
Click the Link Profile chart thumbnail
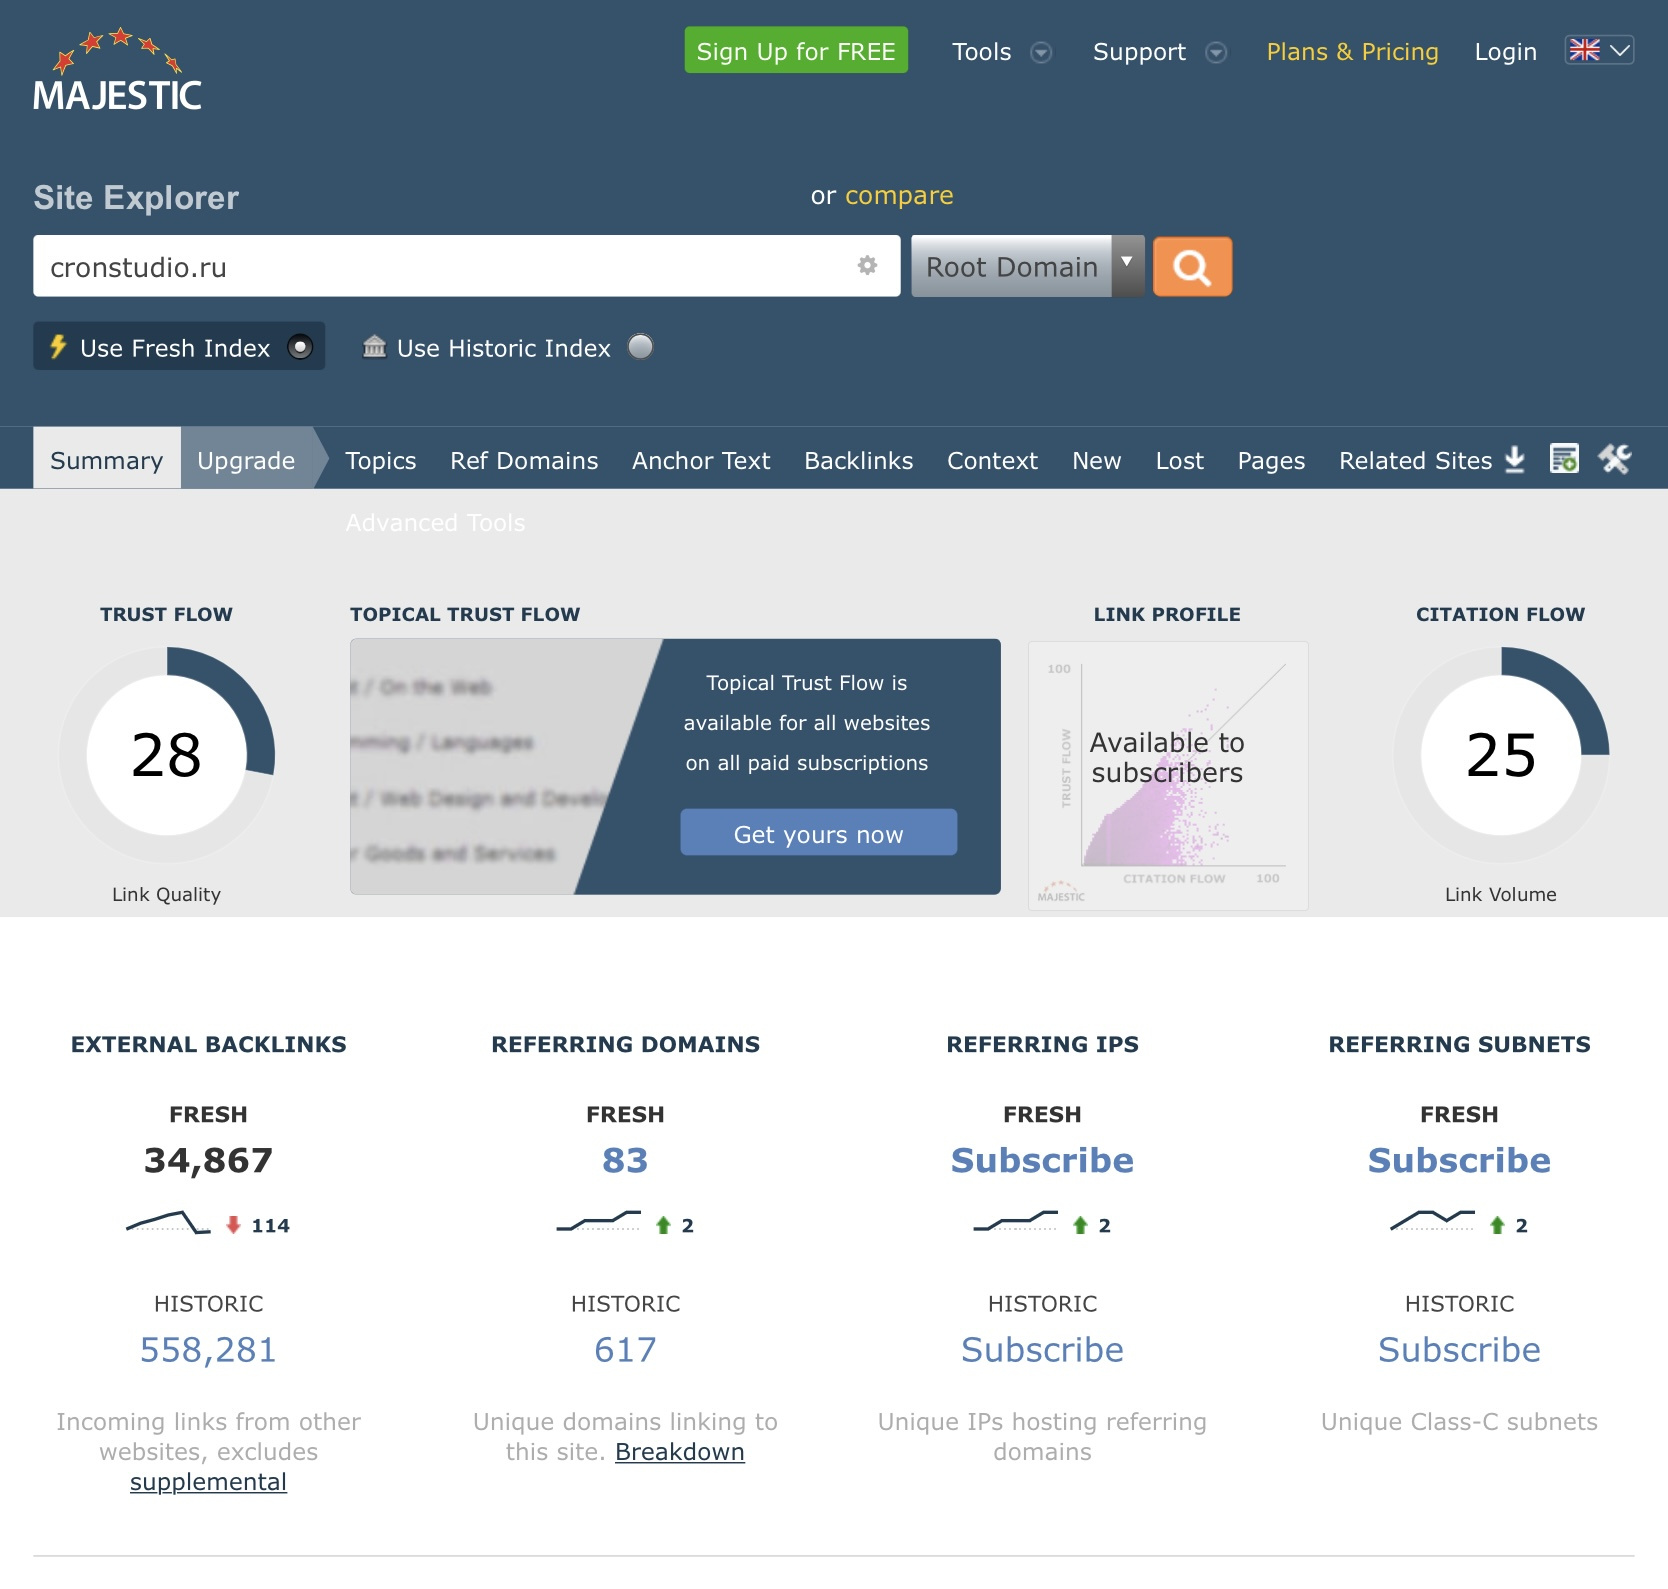(1168, 776)
